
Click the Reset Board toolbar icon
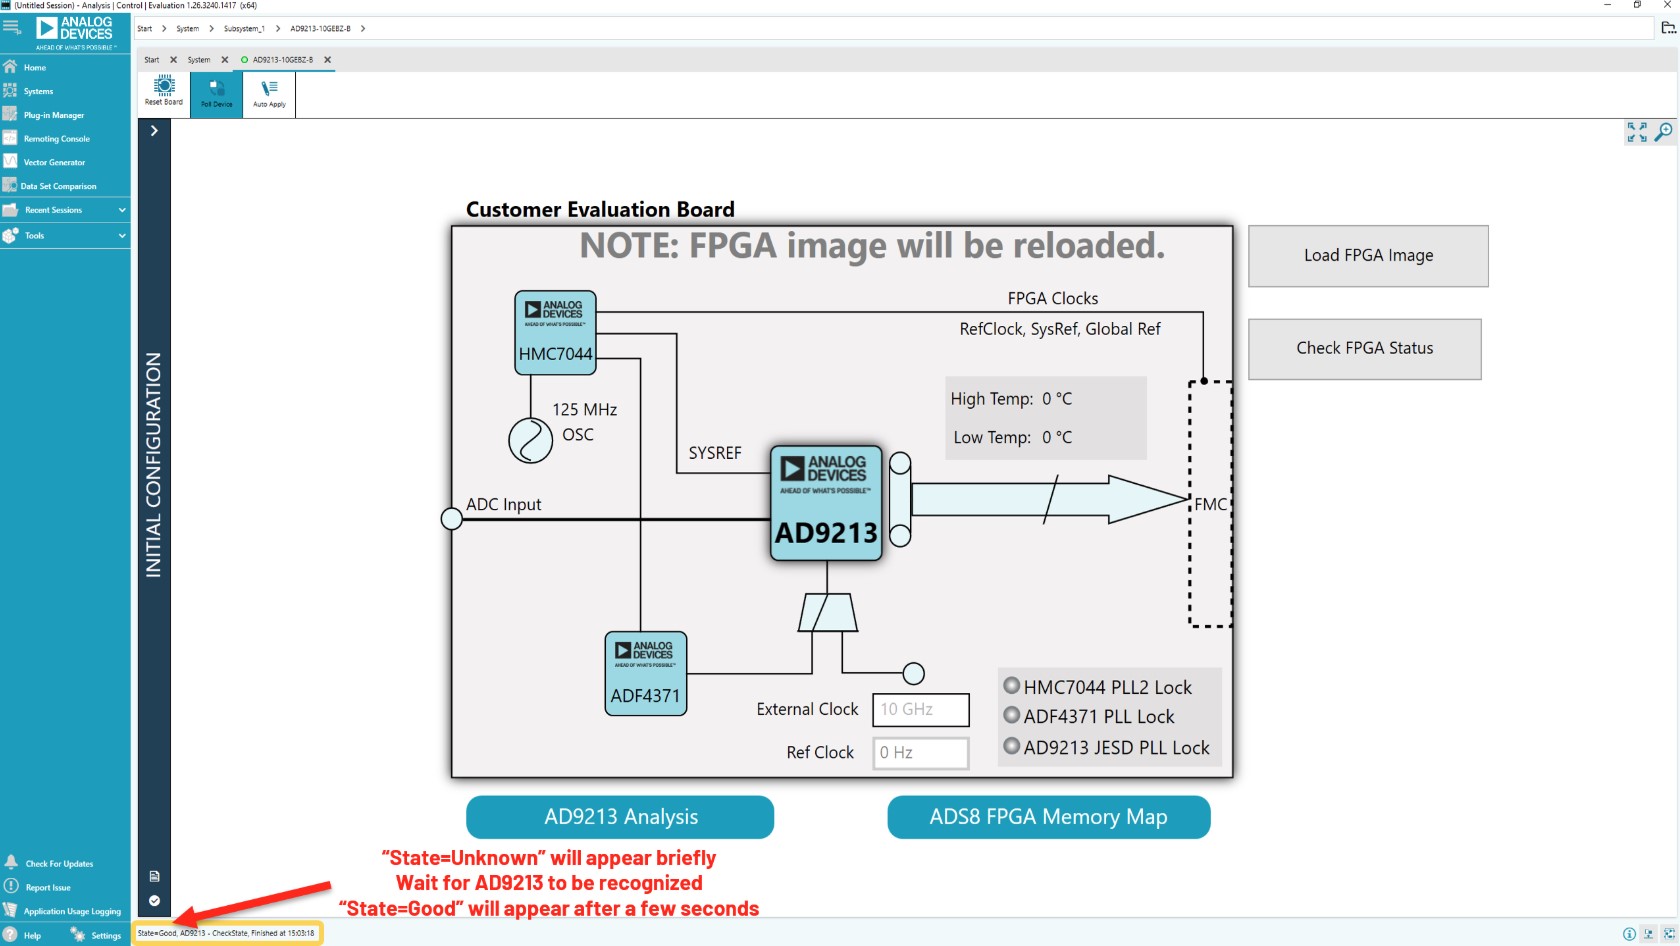[x=162, y=93]
